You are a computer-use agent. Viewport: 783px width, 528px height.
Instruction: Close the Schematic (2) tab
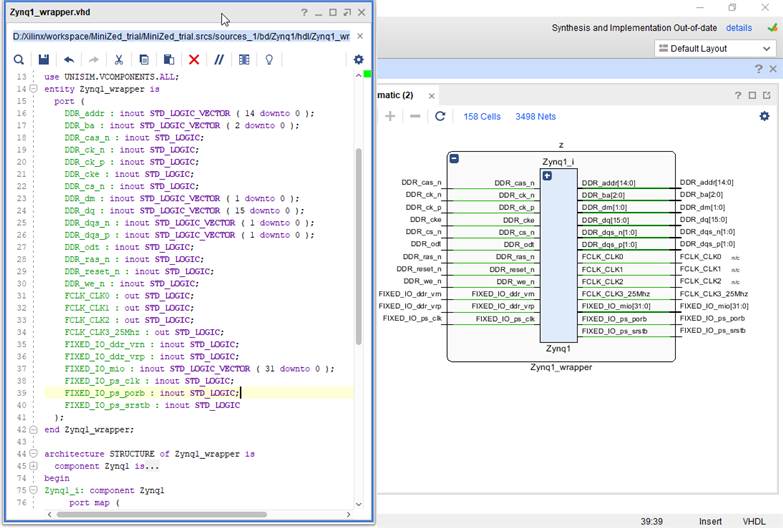(x=431, y=96)
